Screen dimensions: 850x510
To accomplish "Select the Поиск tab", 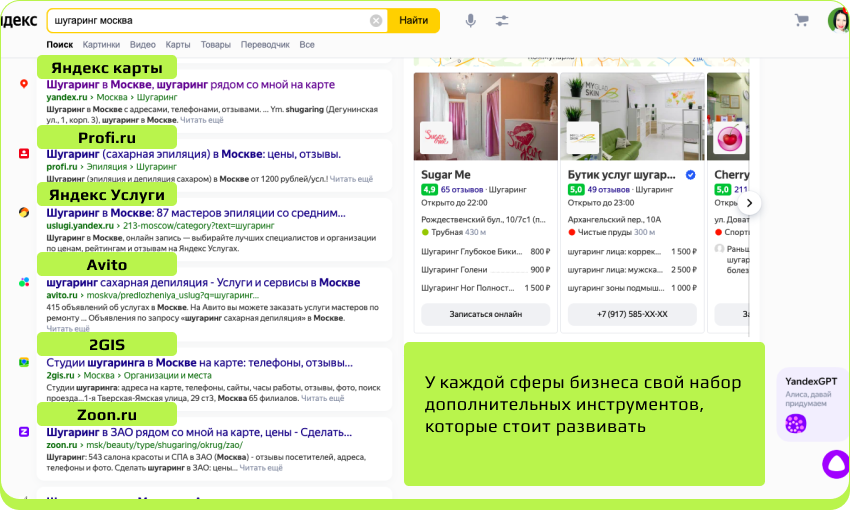I will click(60, 44).
